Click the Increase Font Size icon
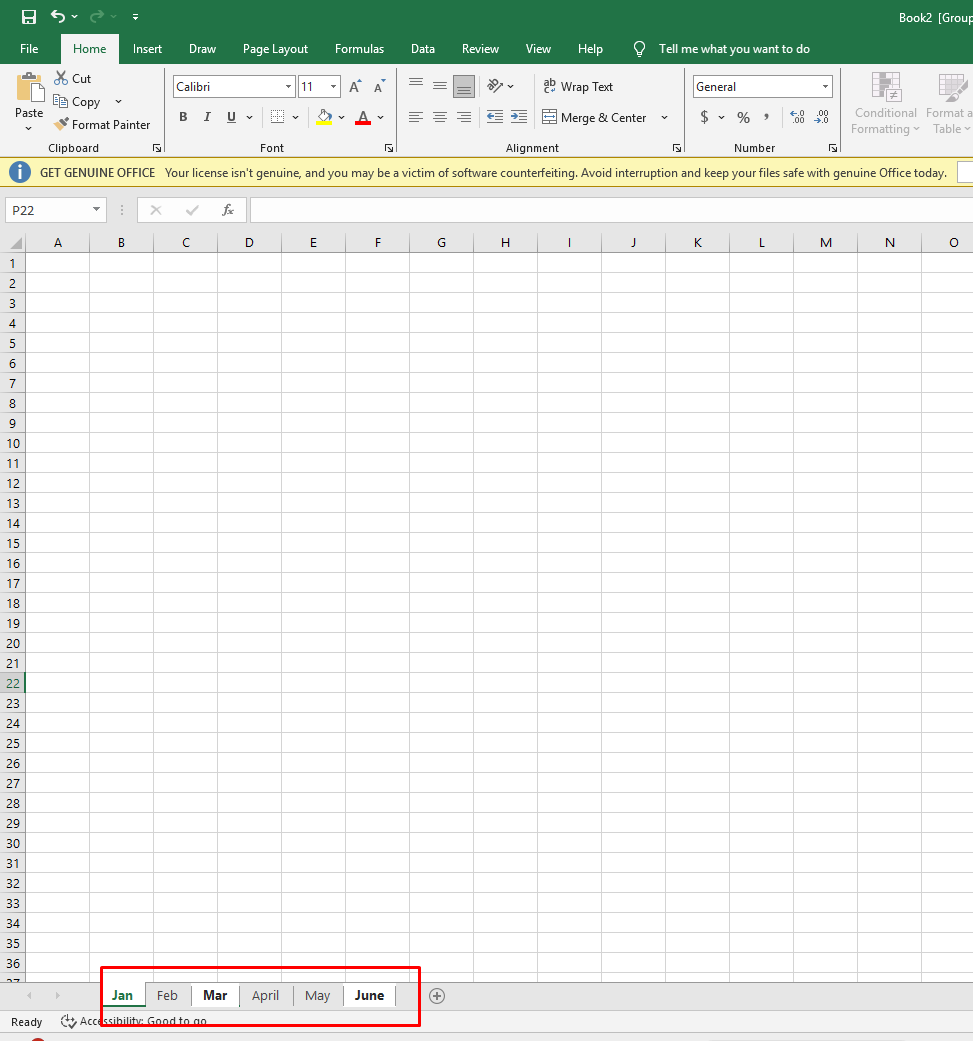Image resolution: width=973 pixels, height=1041 pixels. click(355, 87)
